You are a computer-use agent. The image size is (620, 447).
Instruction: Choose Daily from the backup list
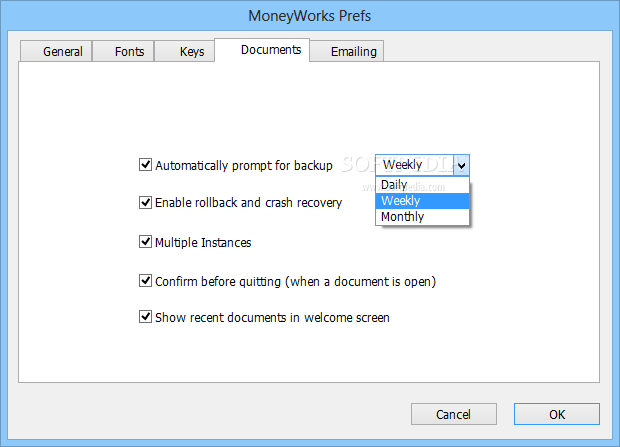[422, 185]
